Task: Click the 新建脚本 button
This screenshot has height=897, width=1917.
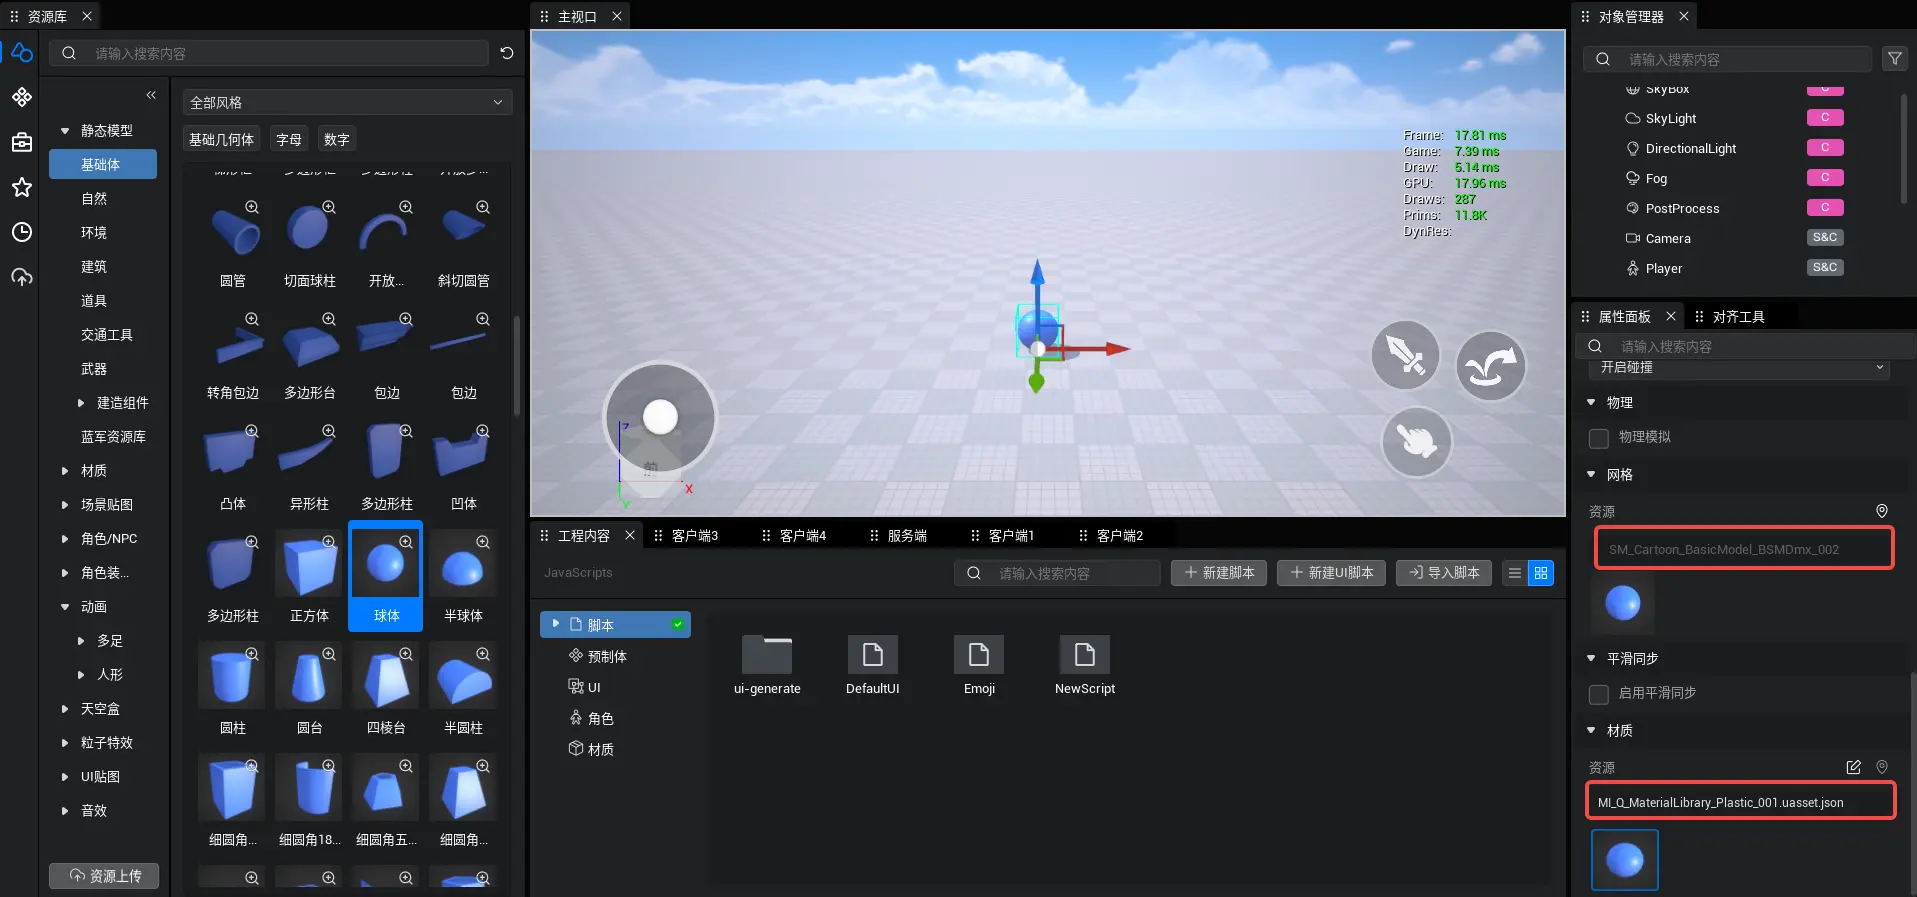Action: point(1219,573)
